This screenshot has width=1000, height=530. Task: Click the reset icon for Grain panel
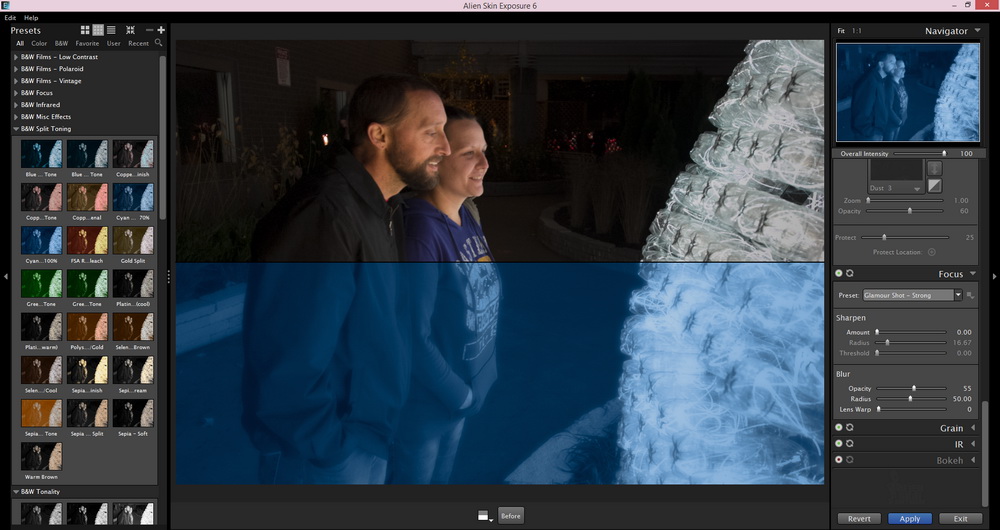click(x=850, y=428)
